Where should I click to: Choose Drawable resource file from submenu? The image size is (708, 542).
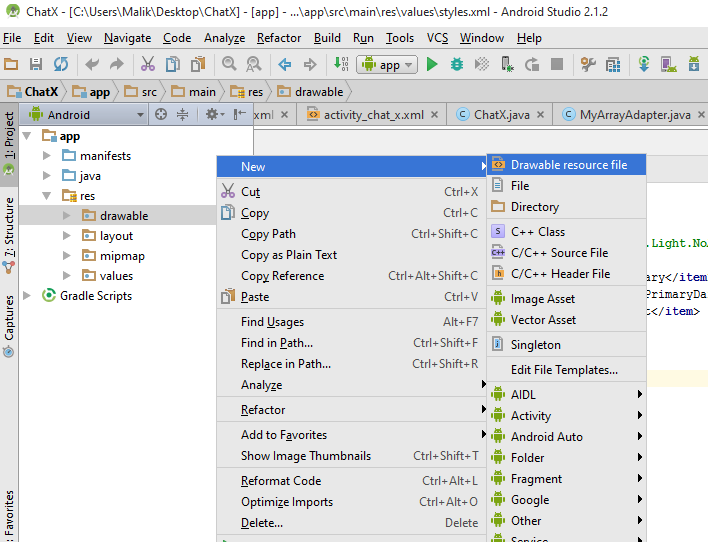point(567,165)
